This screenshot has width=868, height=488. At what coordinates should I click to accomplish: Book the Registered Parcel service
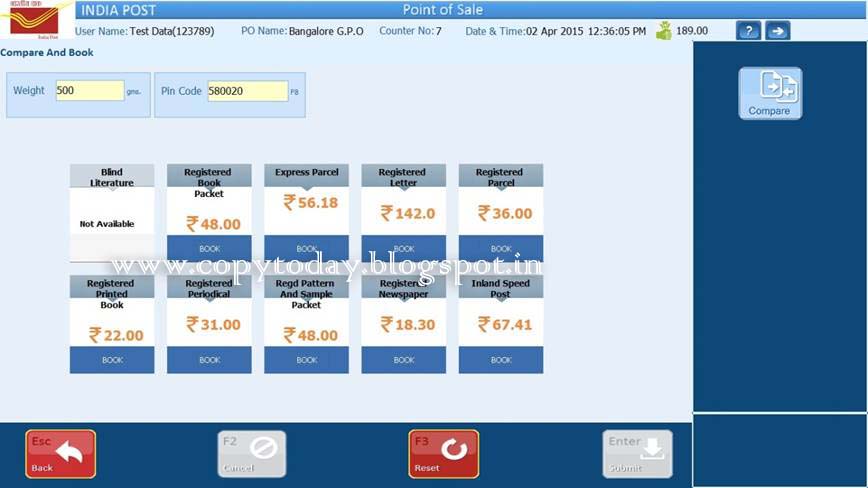(501, 248)
